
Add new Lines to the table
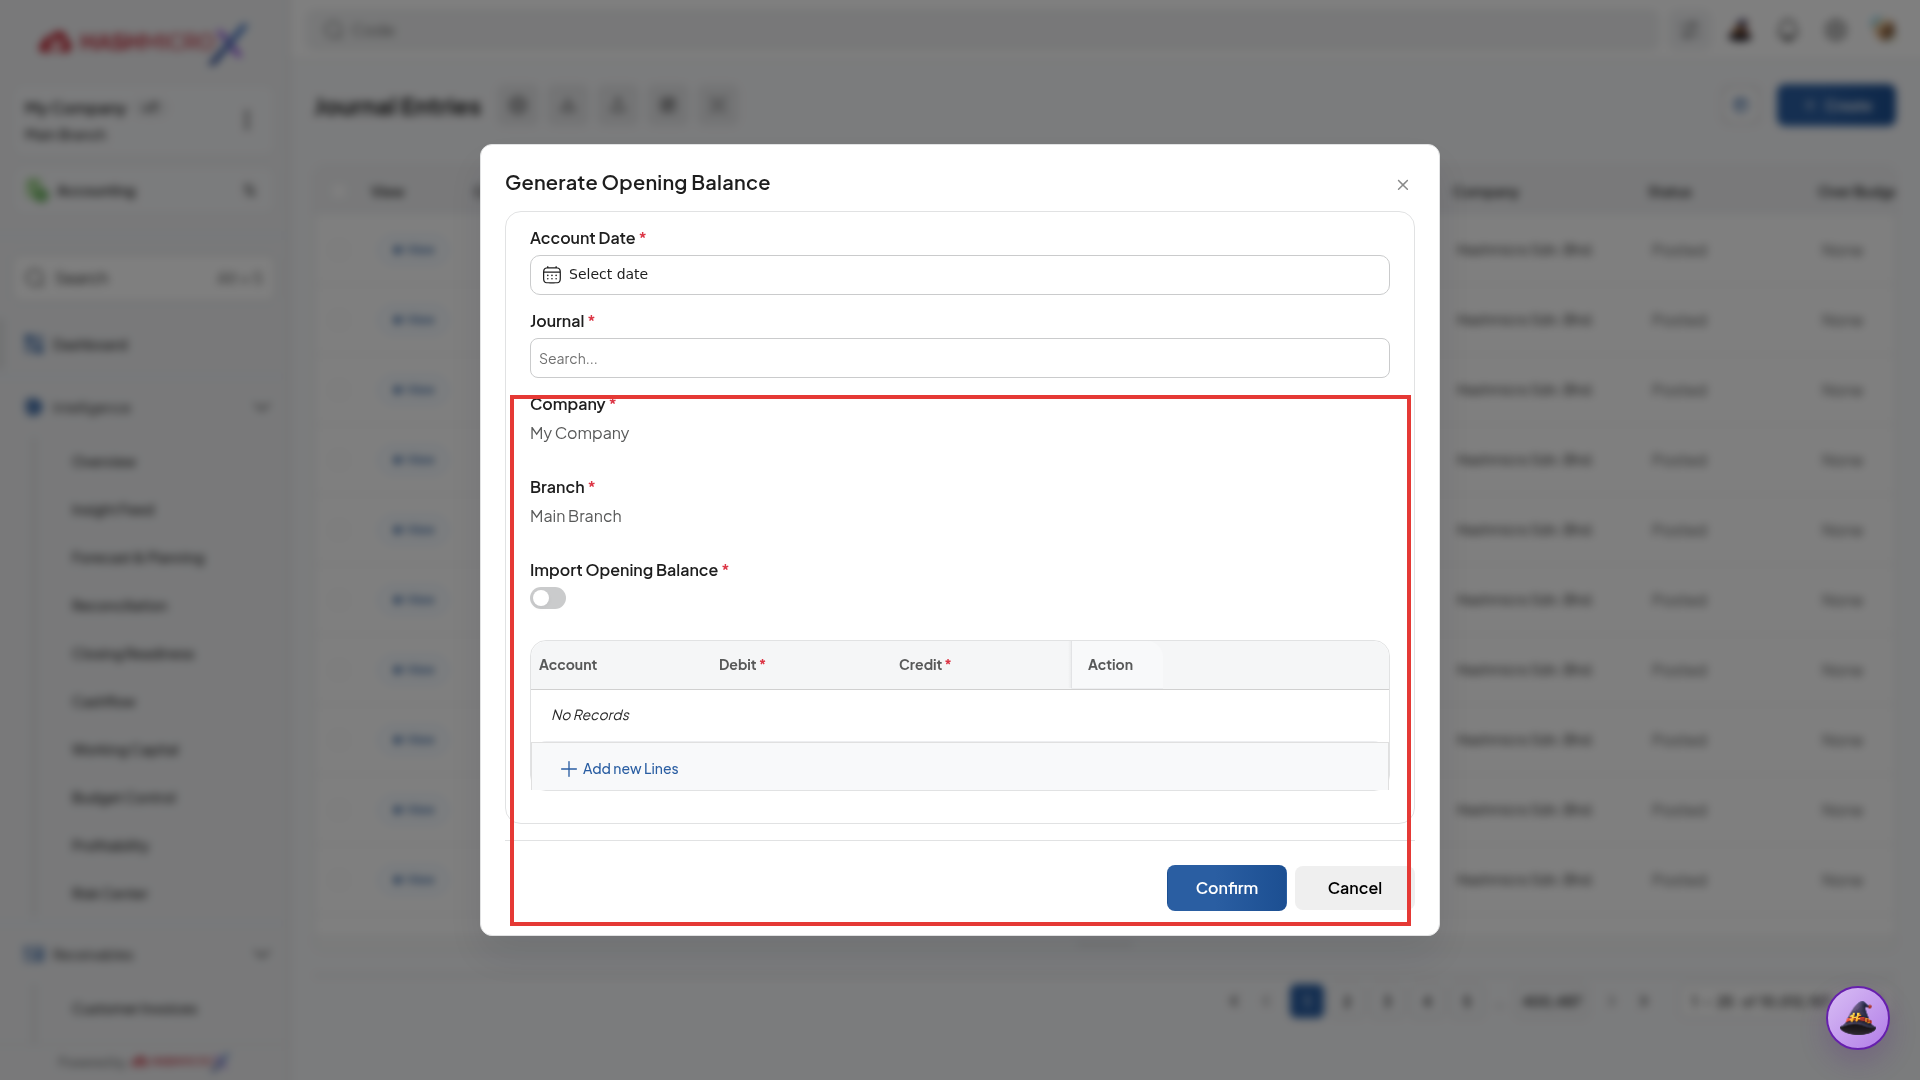pos(619,768)
